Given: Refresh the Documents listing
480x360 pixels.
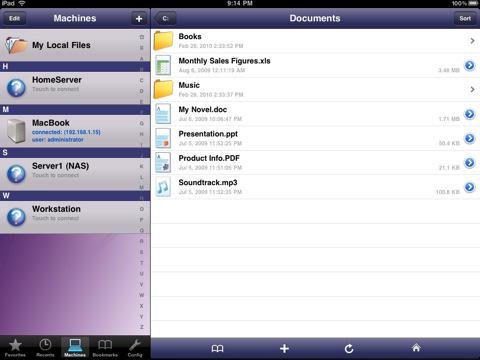Looking at the screenshot, I should point(349,349).
